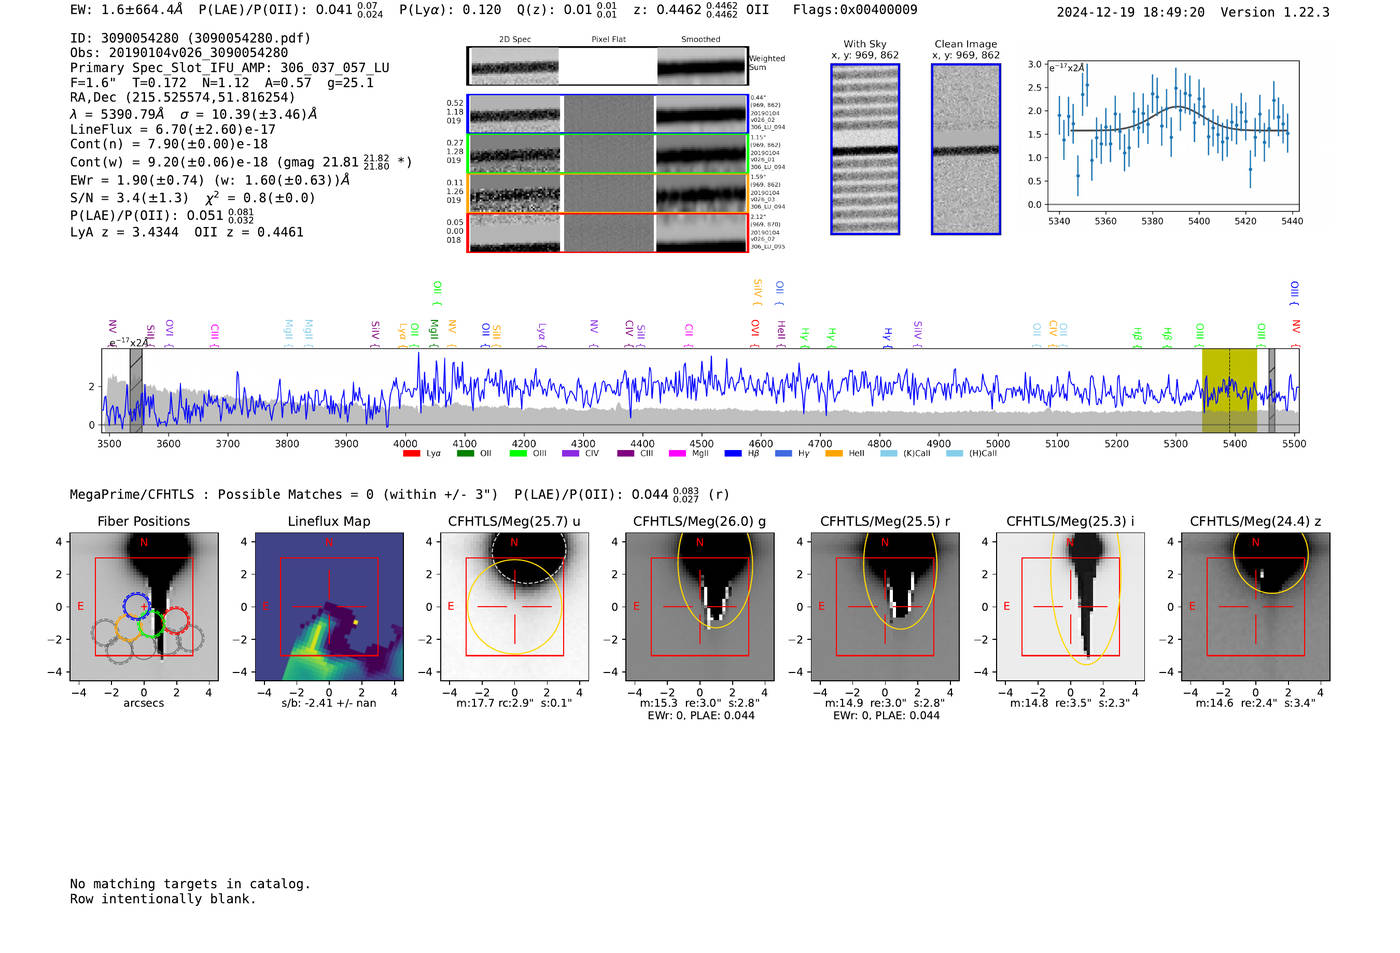Select the CFHTLS g-band cutout
The image size is (1400, 953).
700,607
